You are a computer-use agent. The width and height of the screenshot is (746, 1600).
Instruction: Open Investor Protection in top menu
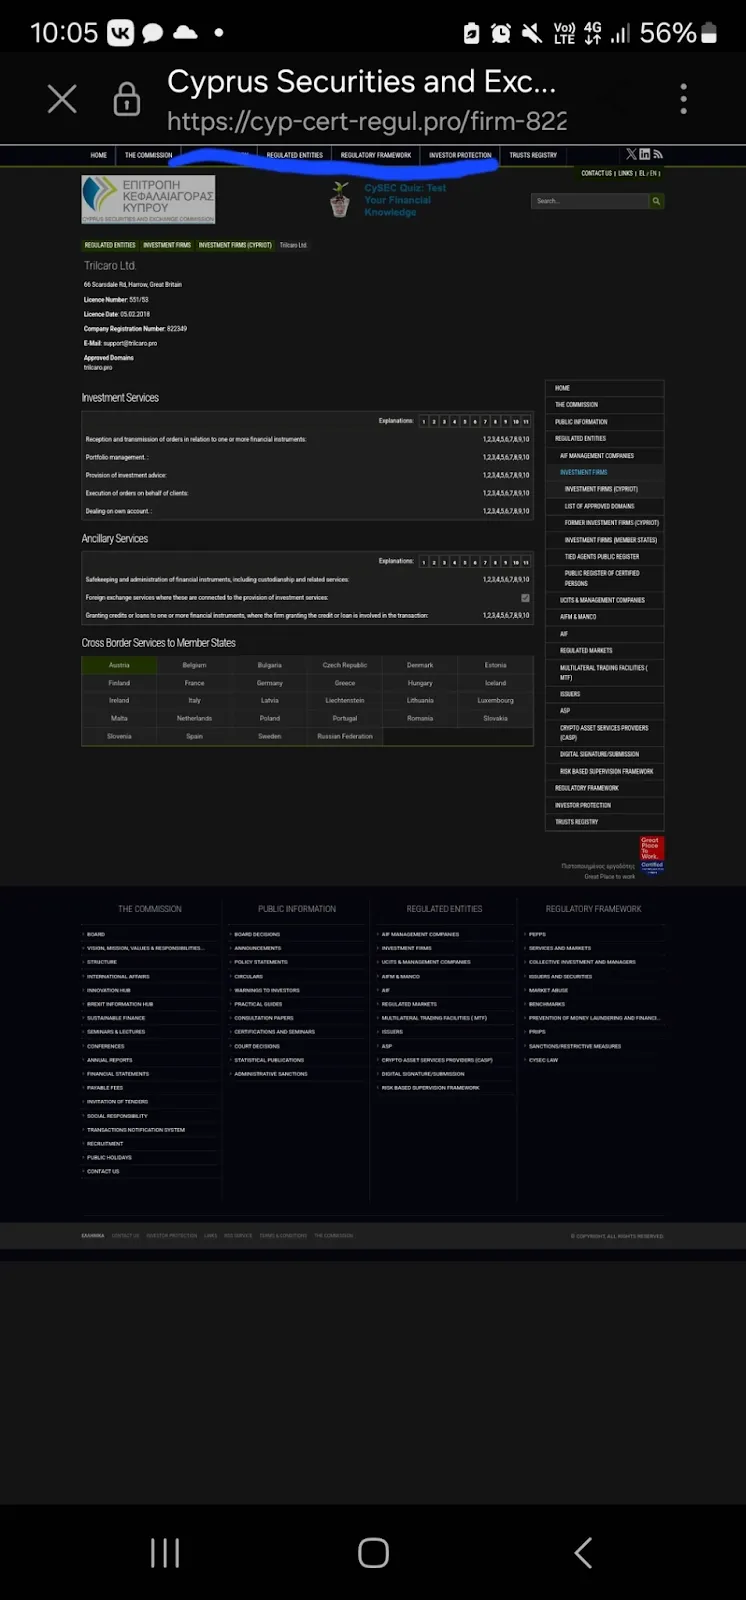pyautogui.click(x=460, y=155)
